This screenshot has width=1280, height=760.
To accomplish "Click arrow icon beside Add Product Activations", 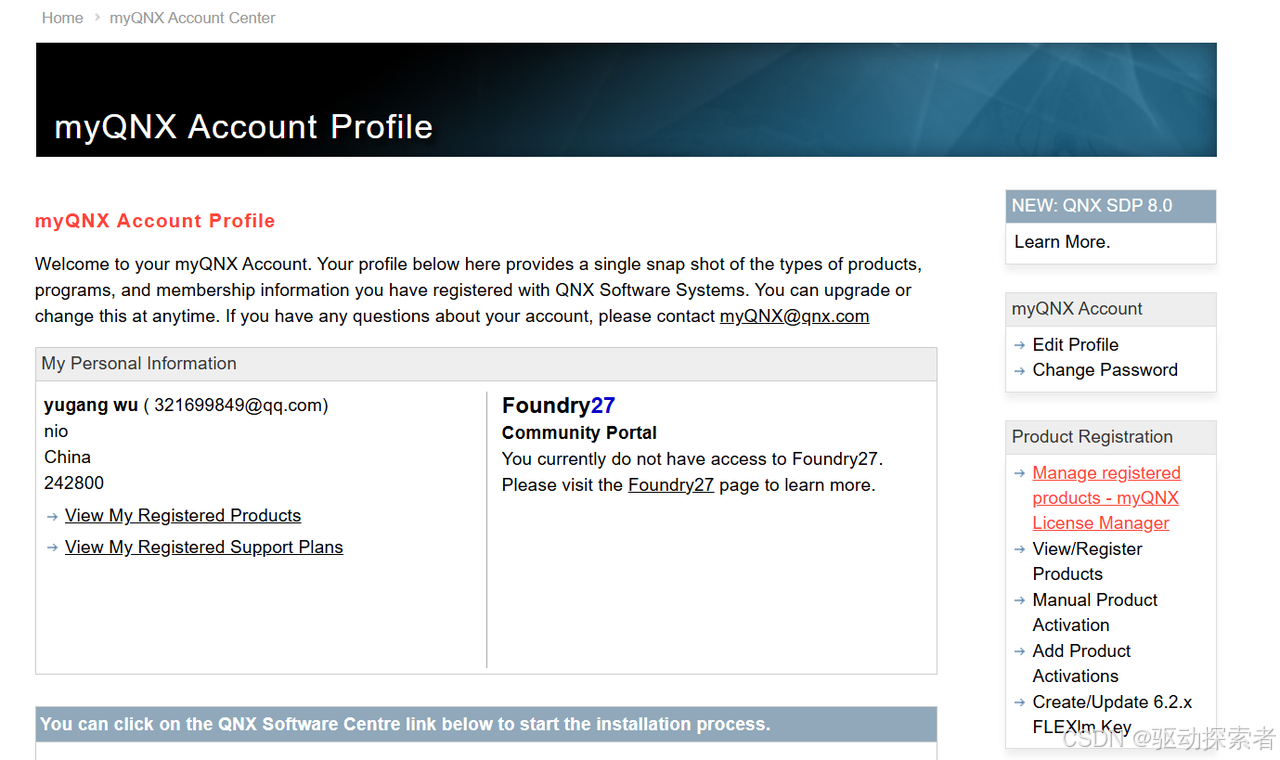I will (x=1019, y=651).
